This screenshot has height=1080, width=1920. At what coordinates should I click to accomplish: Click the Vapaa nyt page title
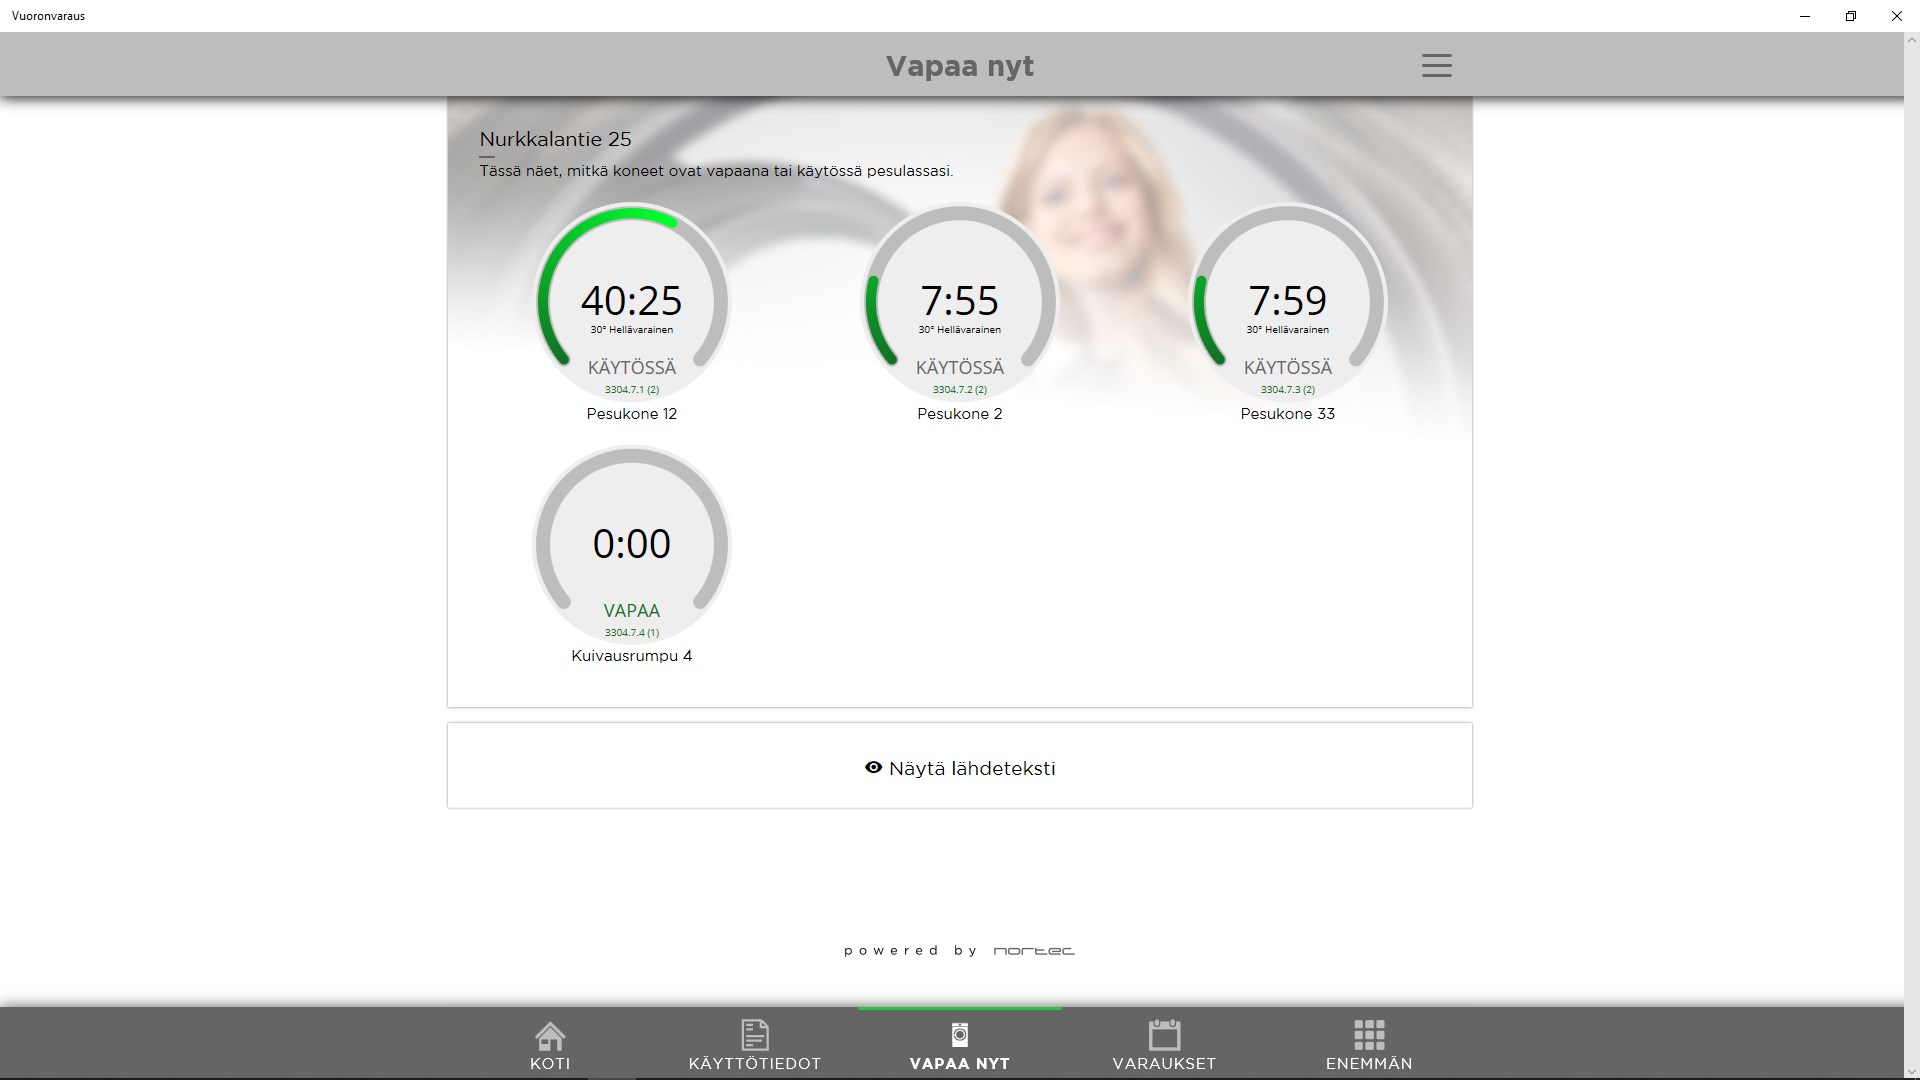coord(959,66)
